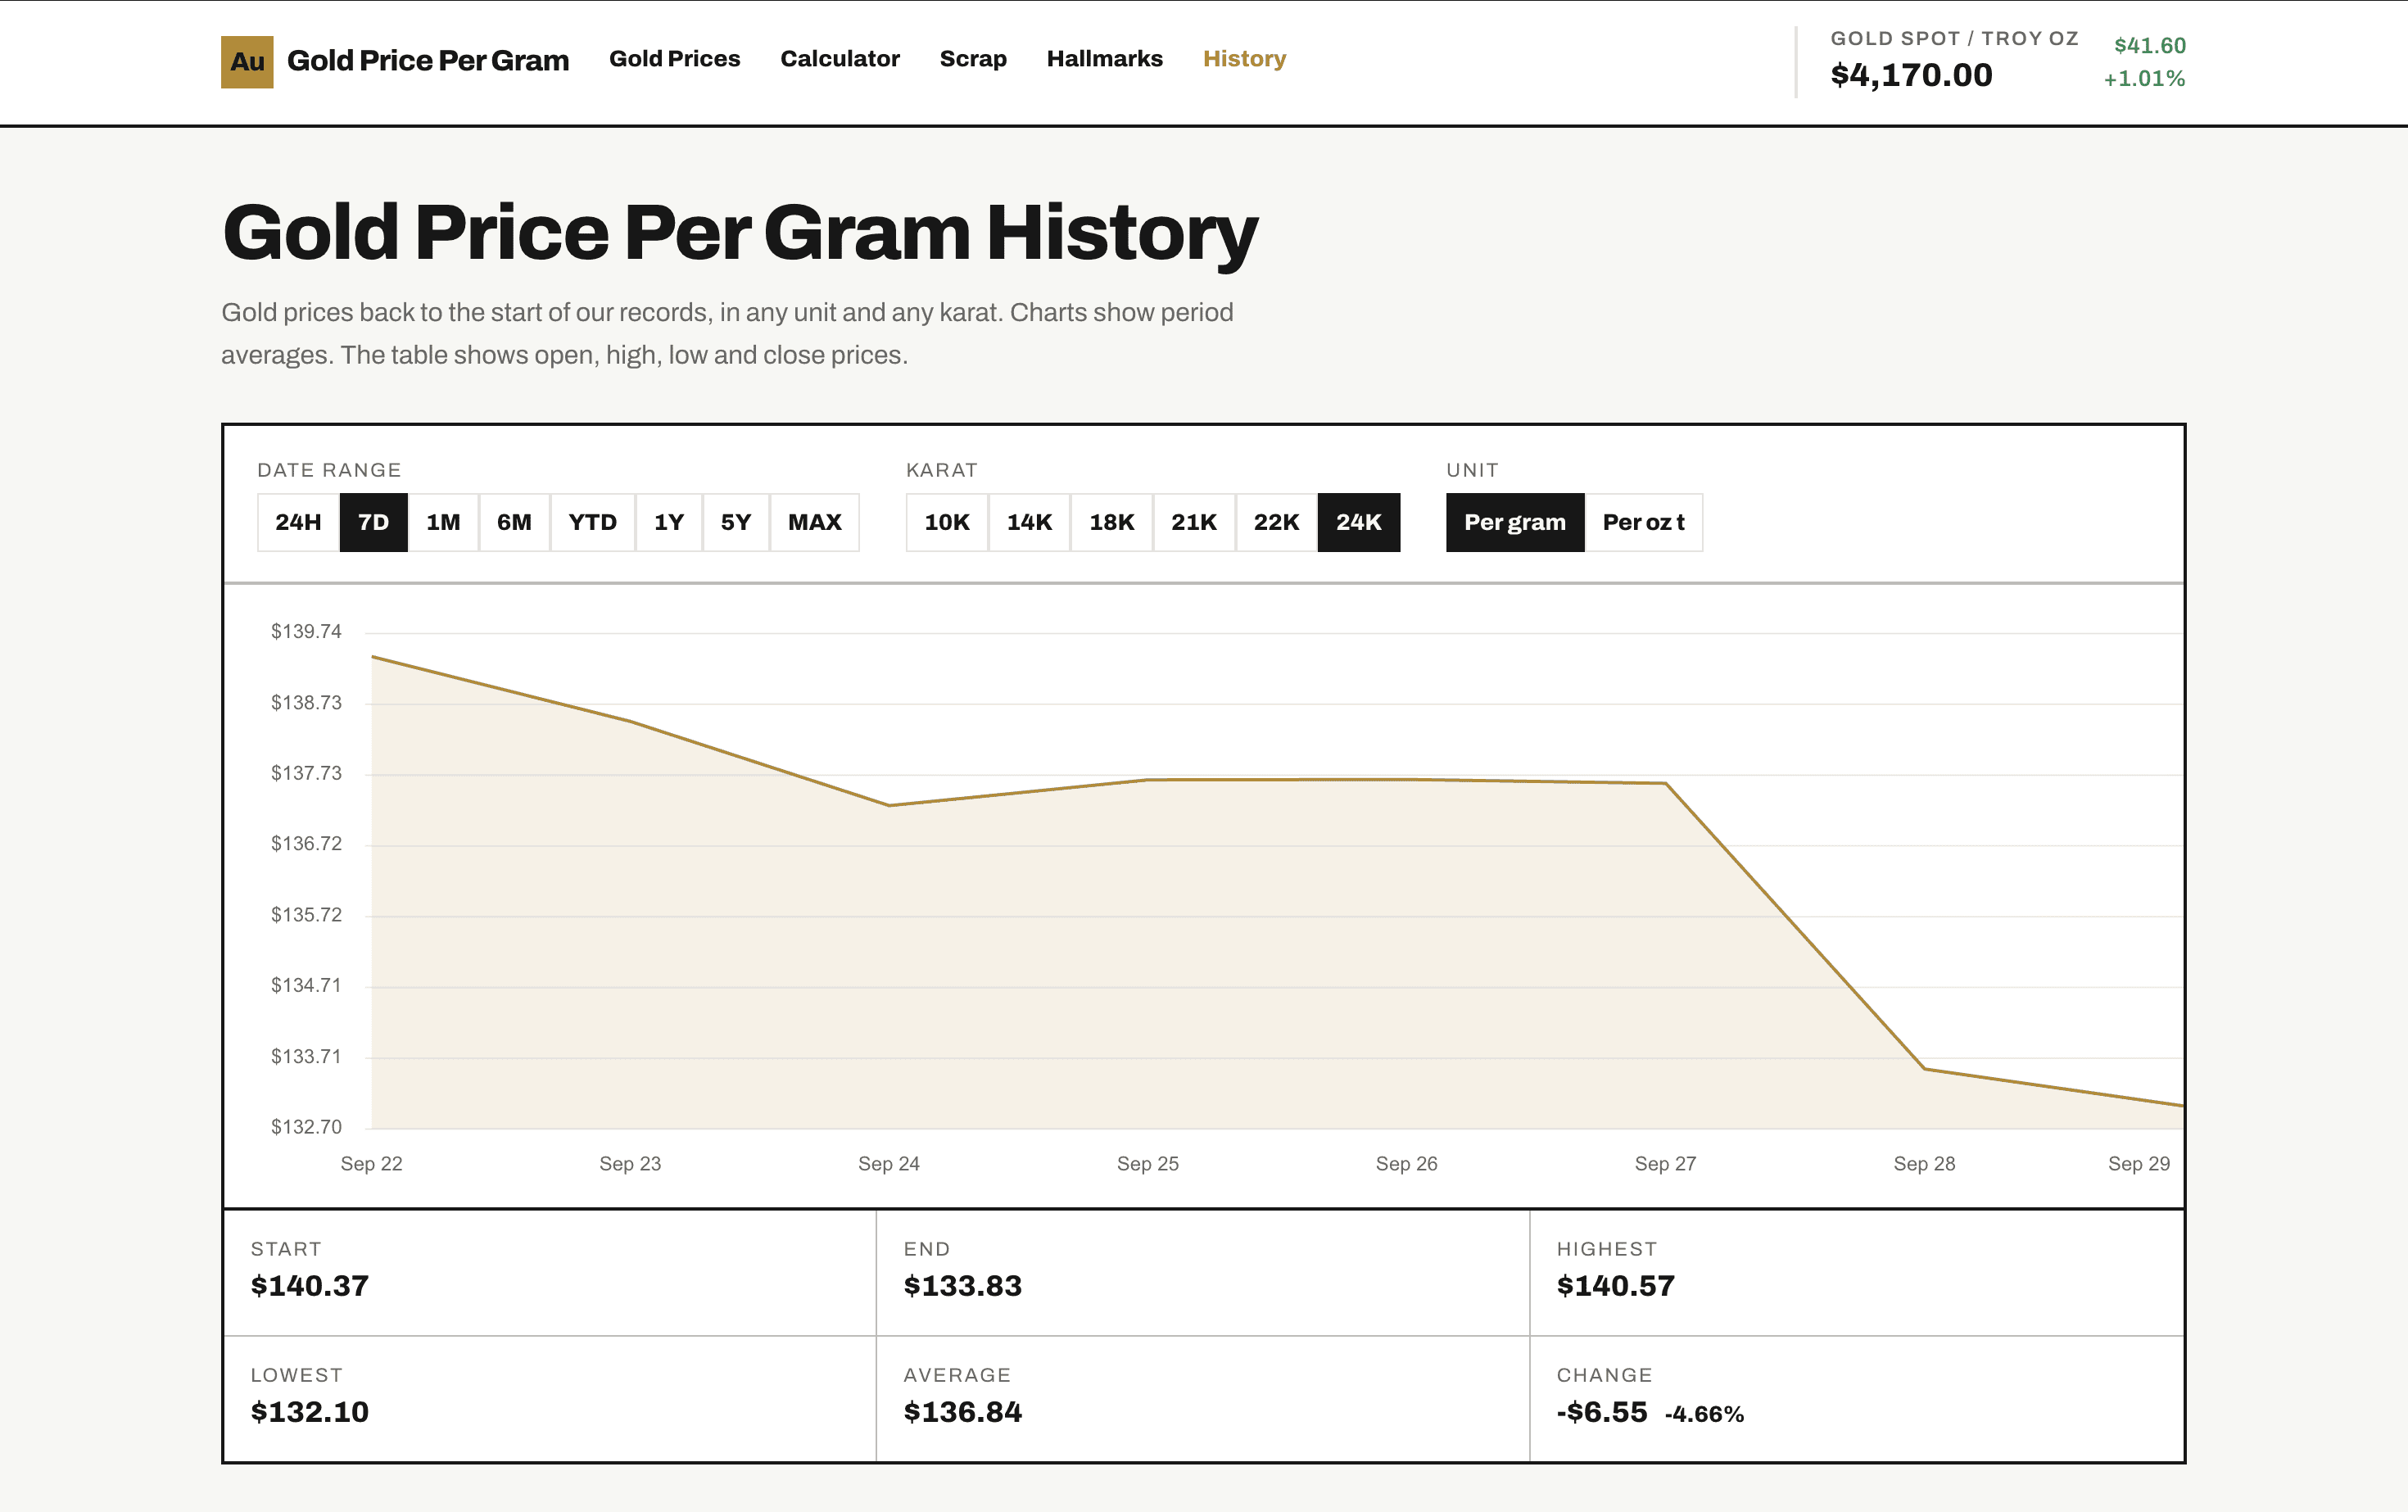This screenshot has width=2408, height=1512.
Task: Click the END value $133.83
Action: pos(962,1286)
